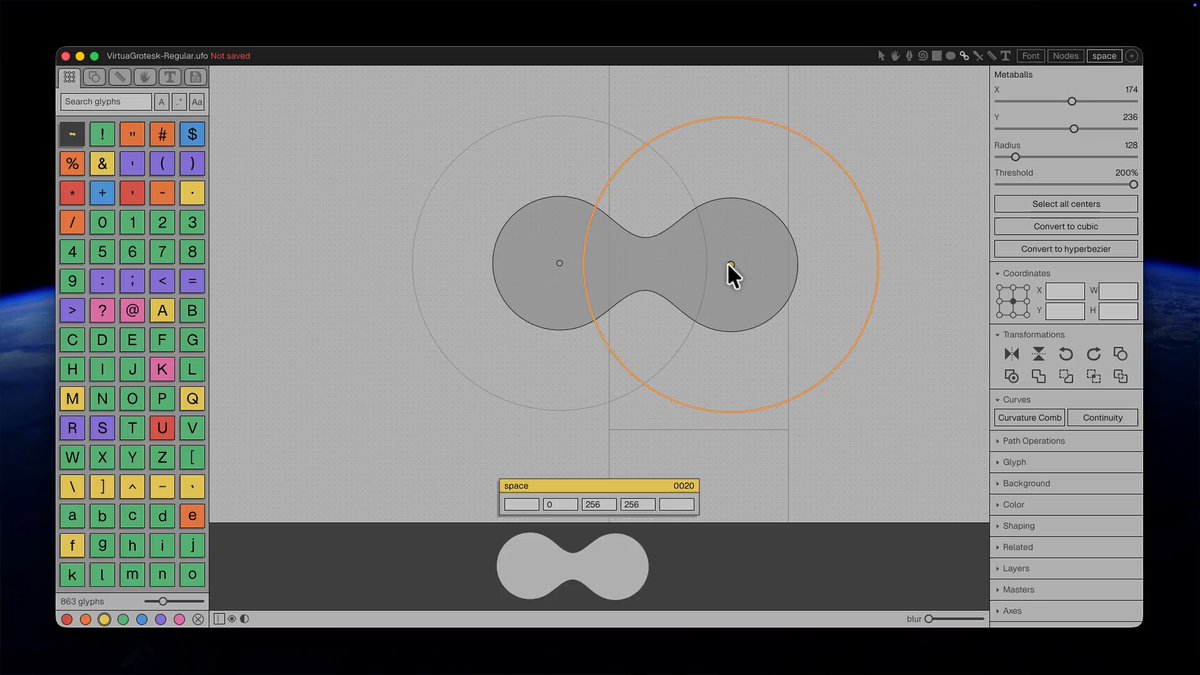Viewport: 1200px width, 675px height.
Task: Activate the metaballs tool in the top toolbar
Action: click(964, 56)
